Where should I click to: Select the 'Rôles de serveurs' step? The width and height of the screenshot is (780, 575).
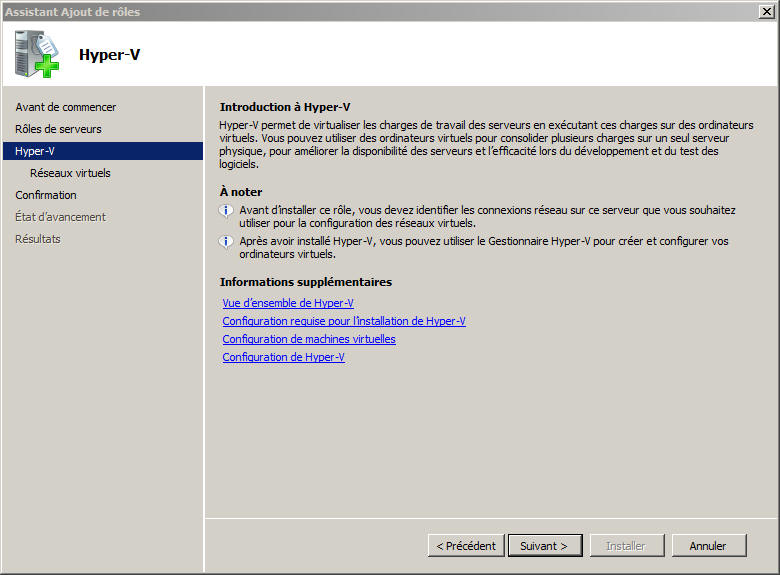point(58,129)
